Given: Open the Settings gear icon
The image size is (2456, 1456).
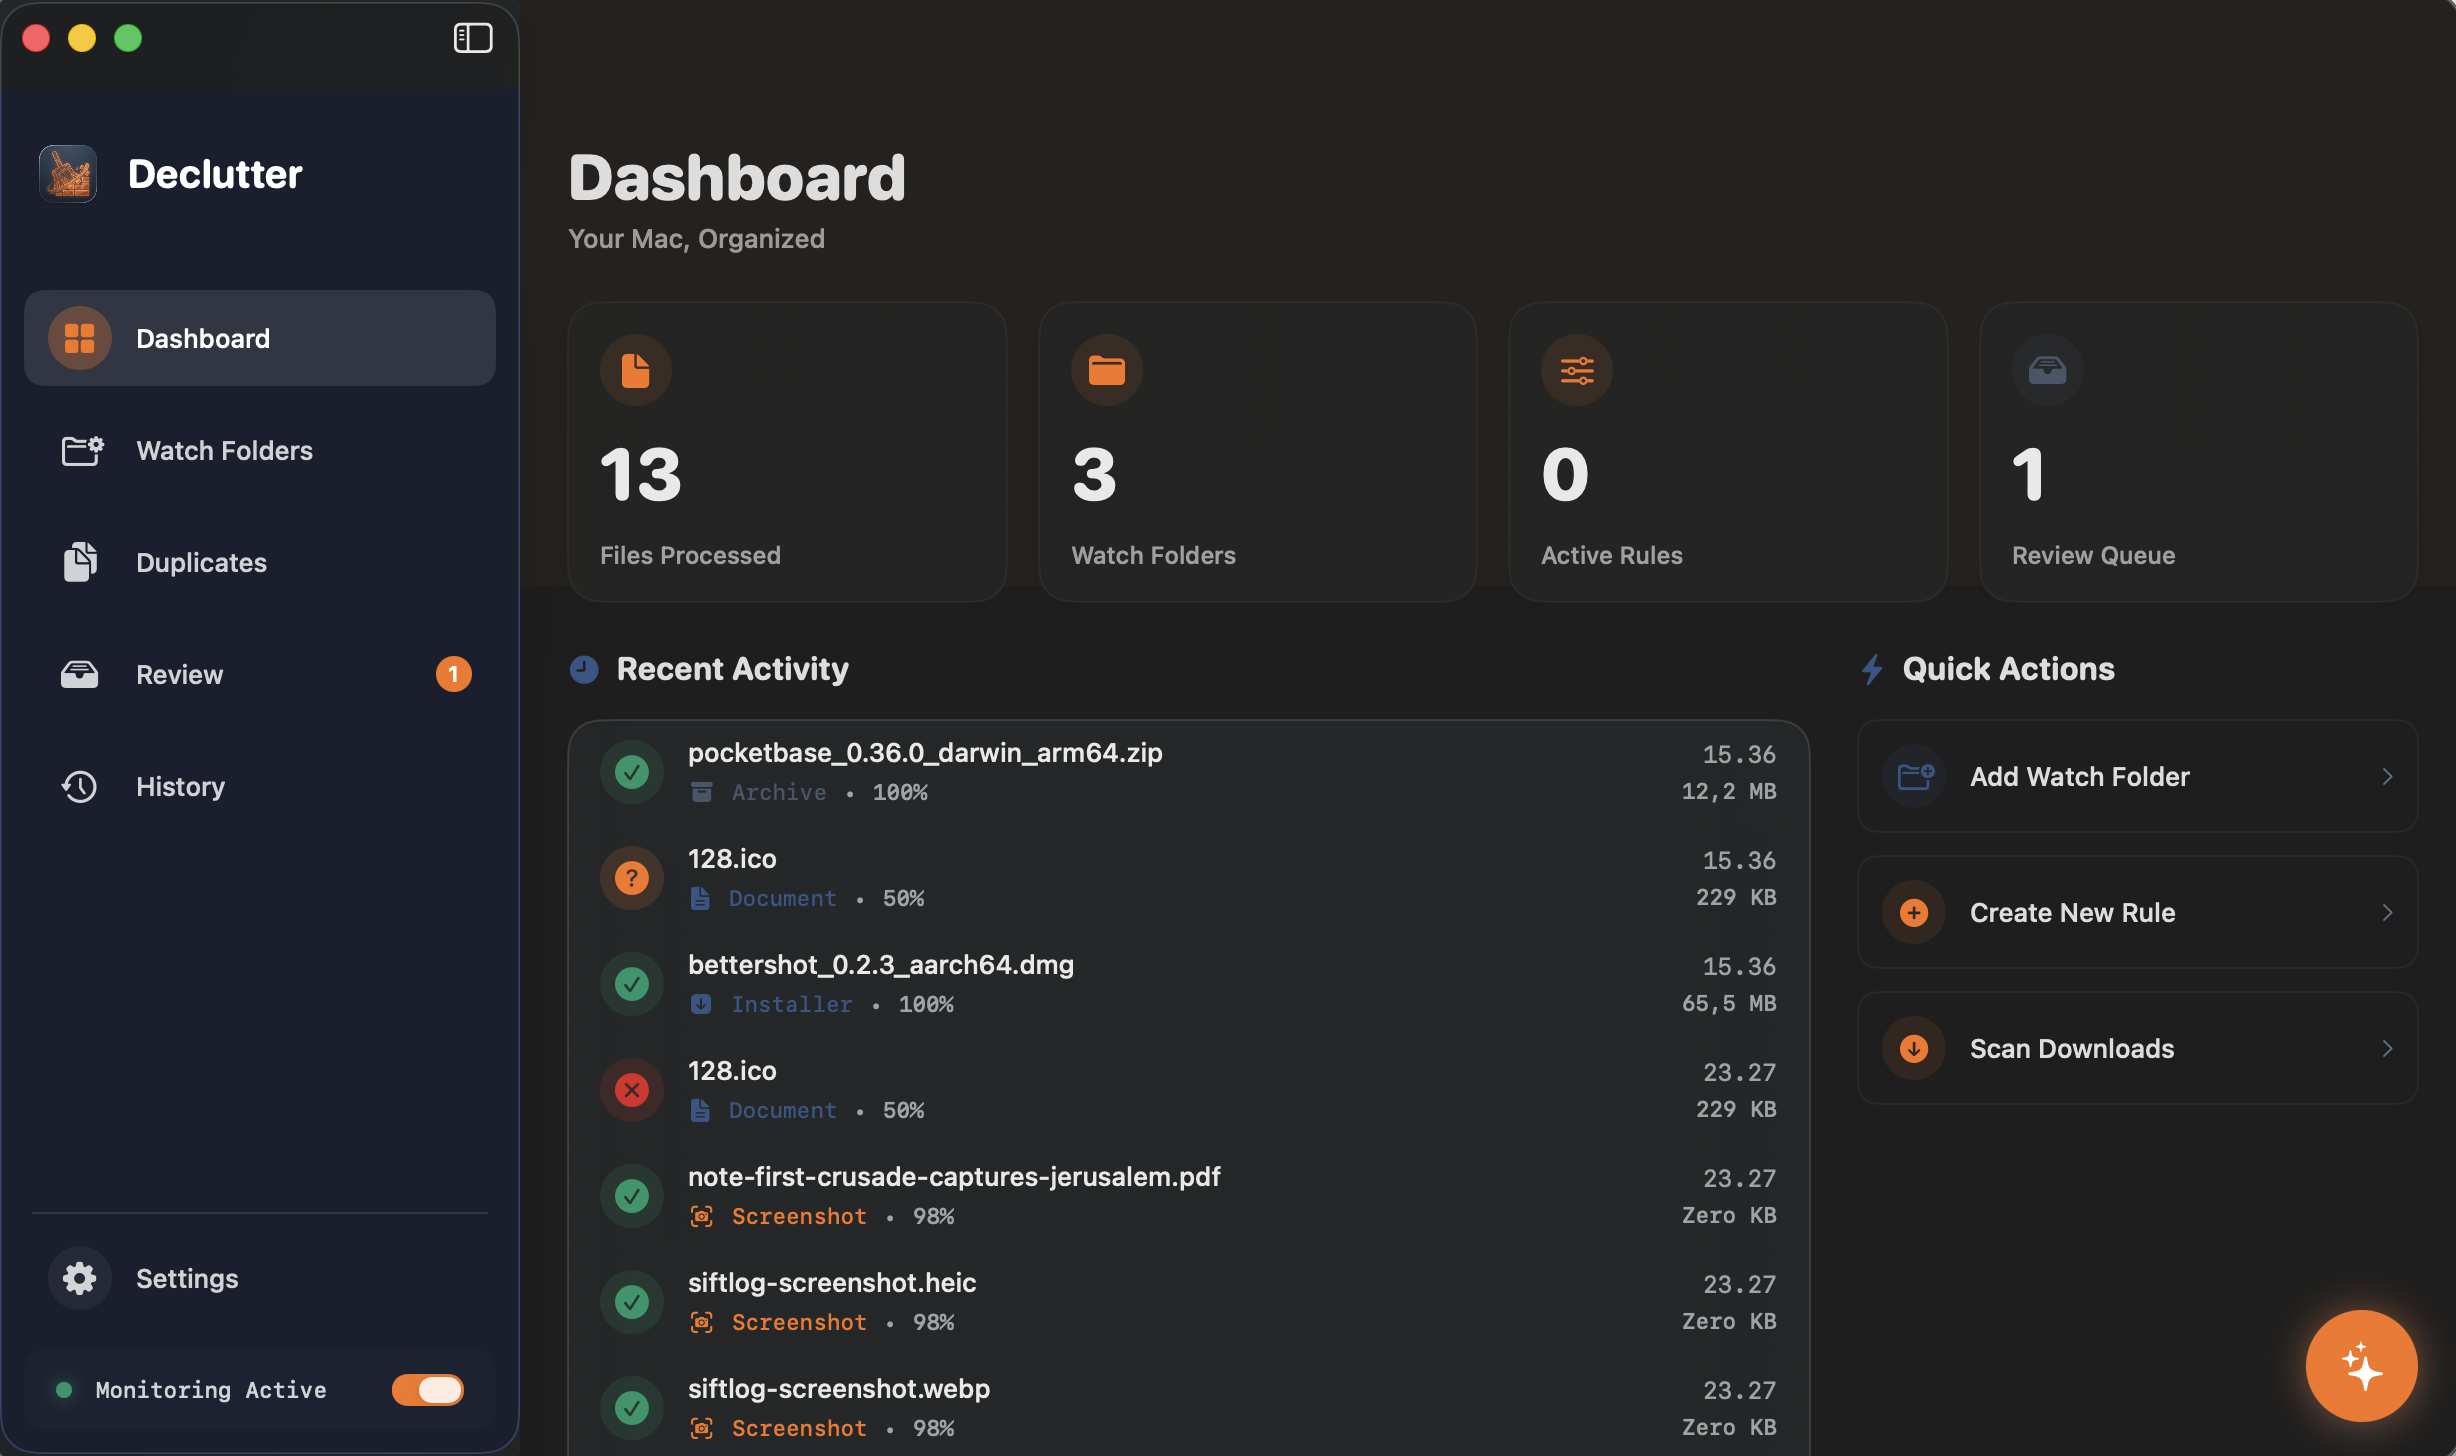Looking at the screenshot, I should (x=80, y=1278).
